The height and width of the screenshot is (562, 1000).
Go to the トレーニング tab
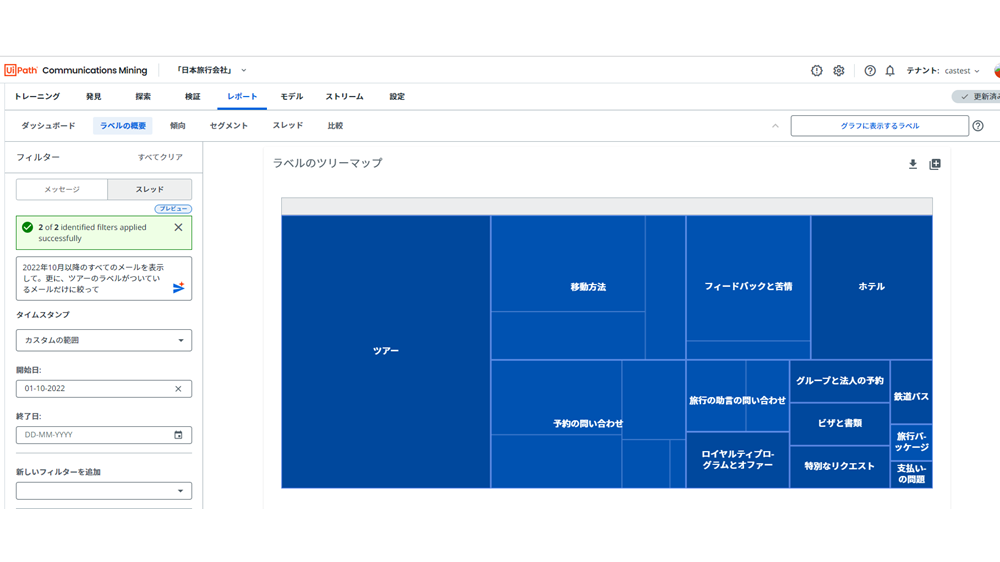point(37,96)
